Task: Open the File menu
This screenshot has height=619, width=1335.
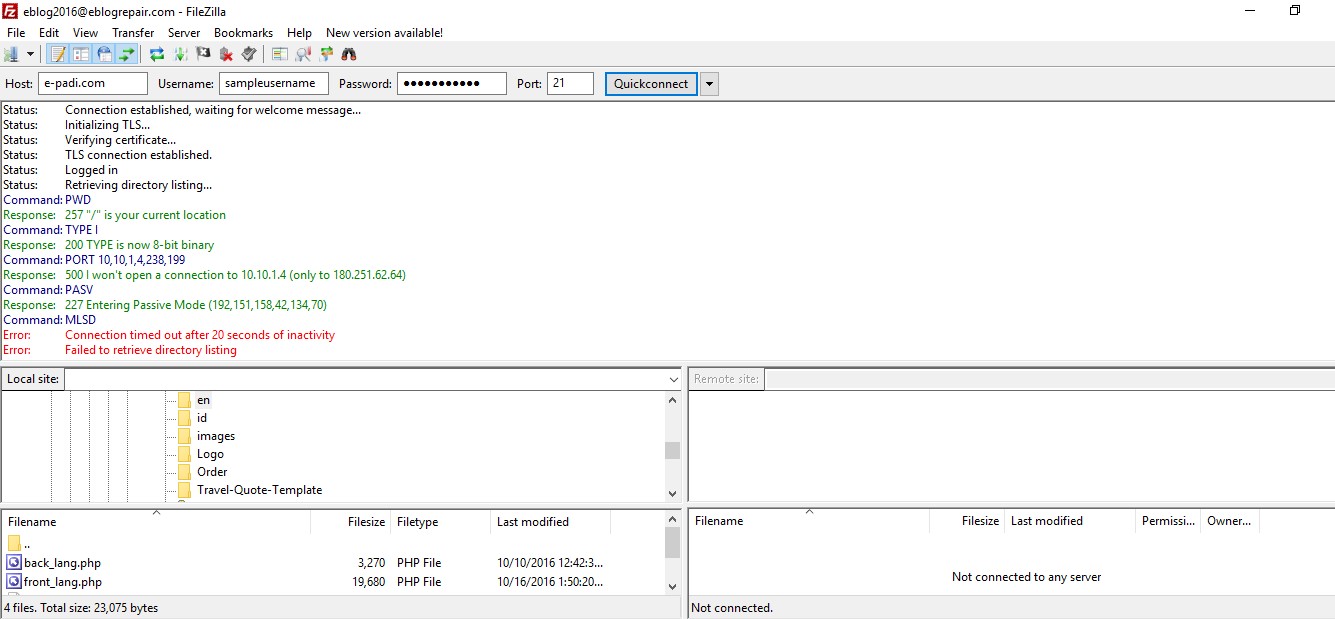Action: [16, 33]
